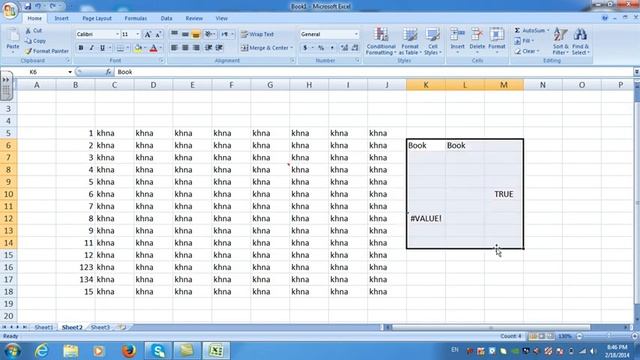The height and width of the screenshot is (360, 640).
Task: Apply red font color
Action: [153, 48]
